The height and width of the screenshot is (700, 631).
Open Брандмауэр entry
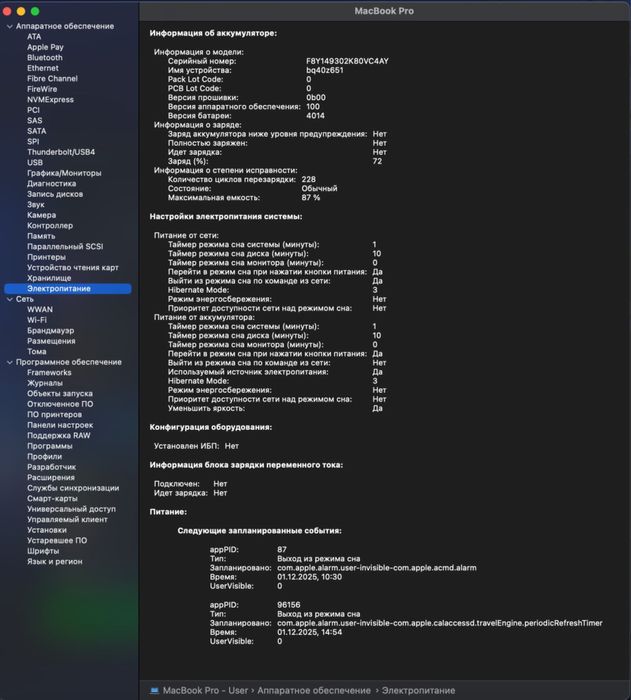coord(50,331)
